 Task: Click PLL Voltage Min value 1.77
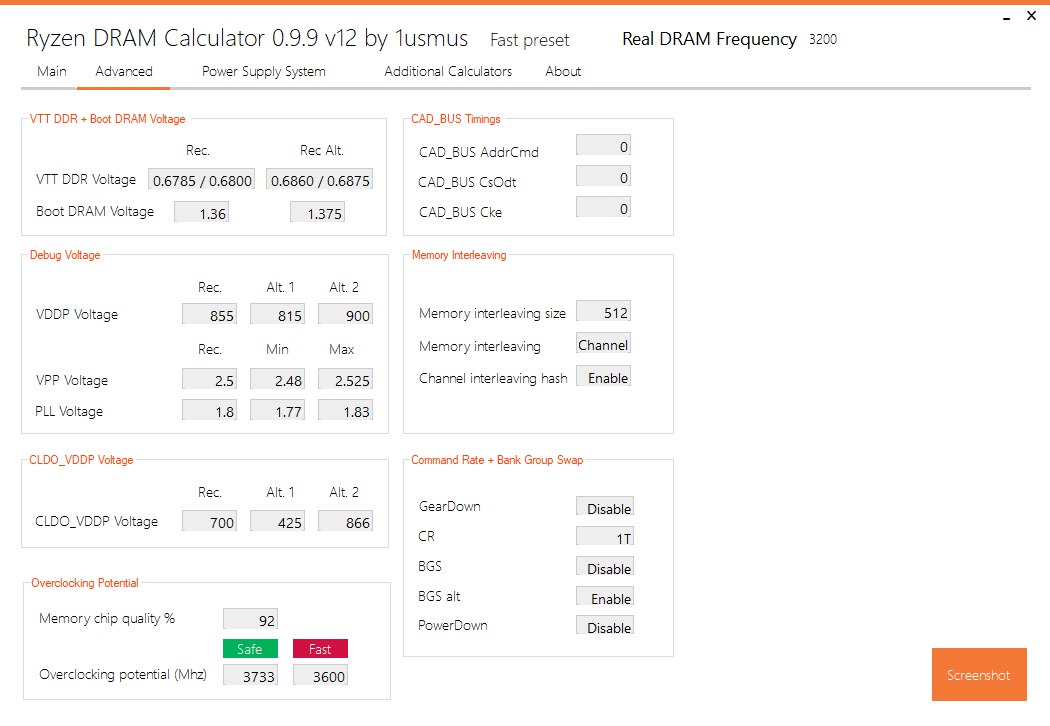277,410
